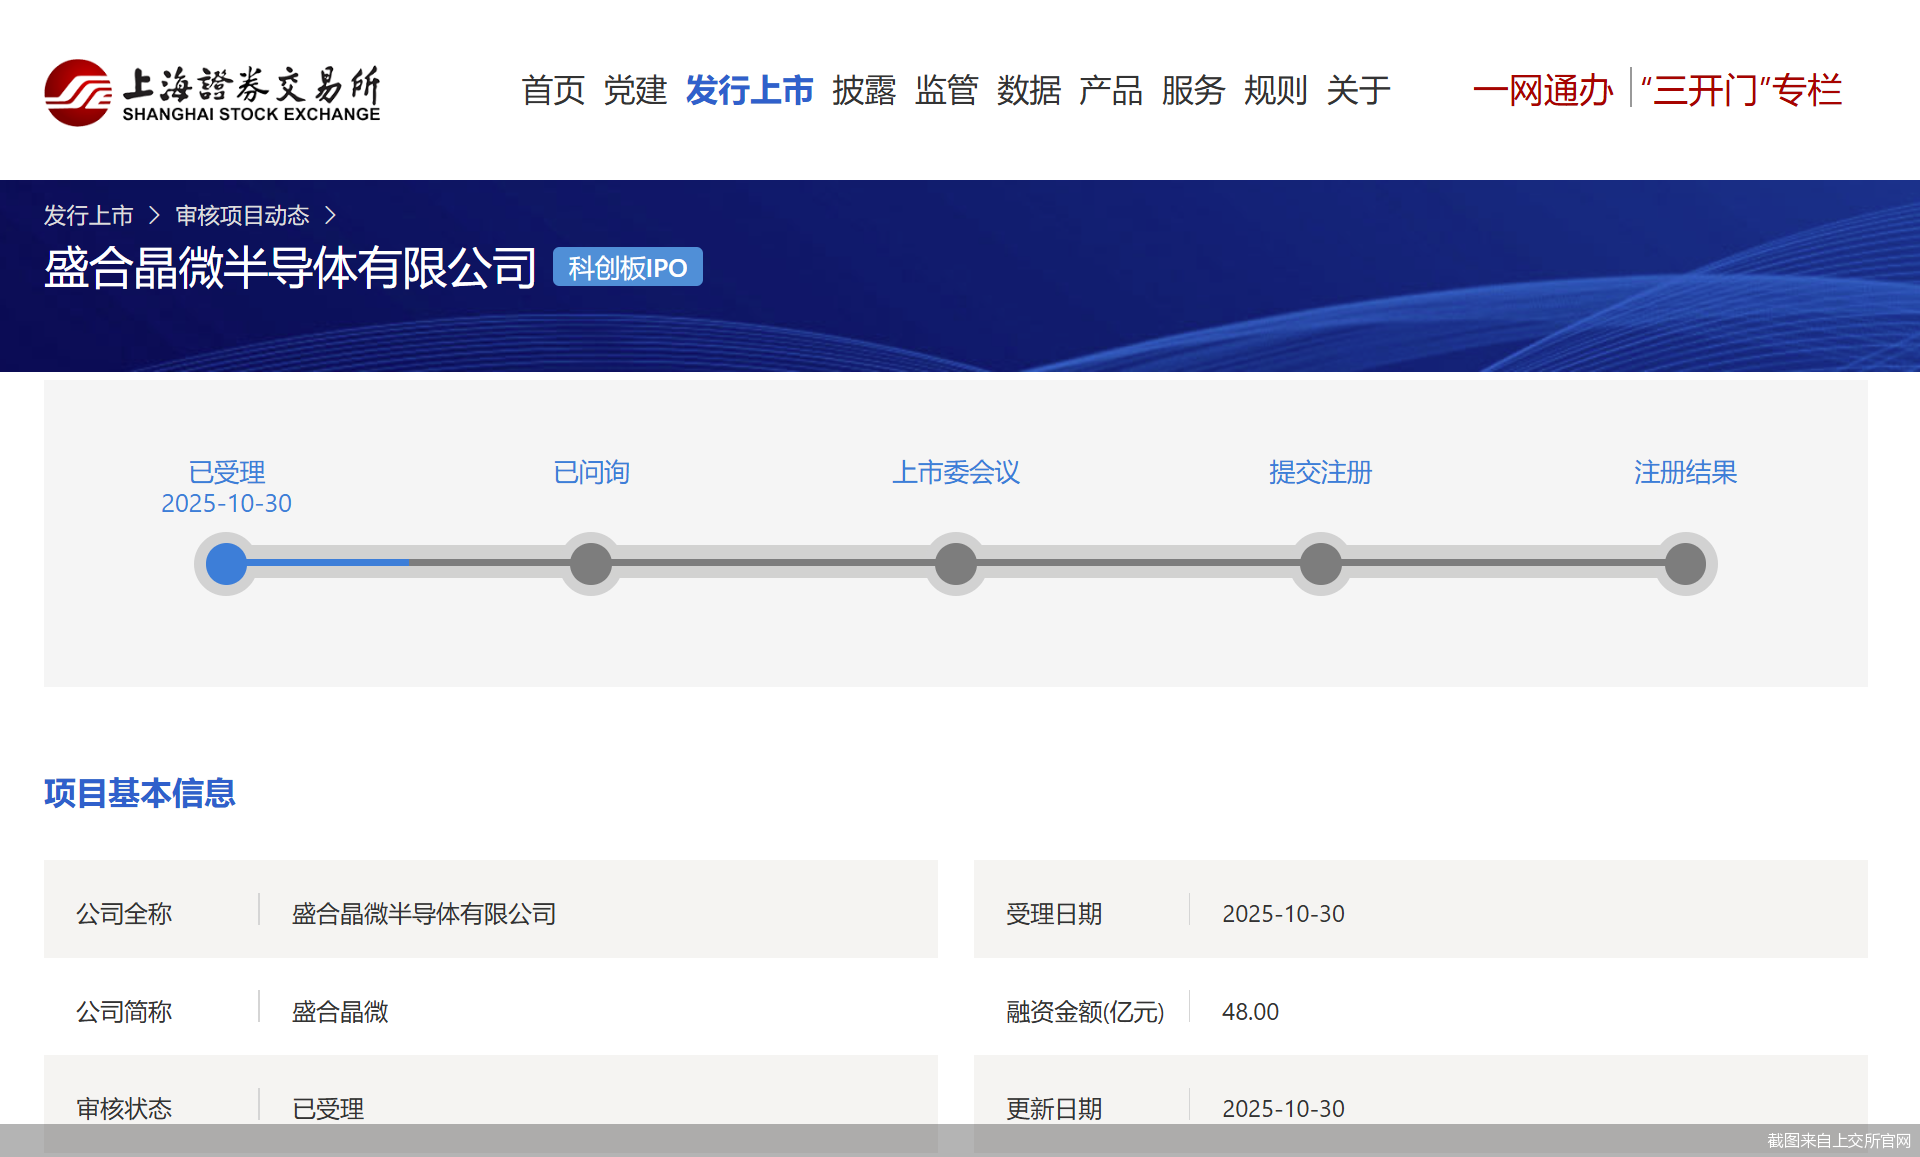Viewport: 1920px width, 1157px height.
Task: Click the 项目基本信息 section title
Action: click(x=139, y=794)
